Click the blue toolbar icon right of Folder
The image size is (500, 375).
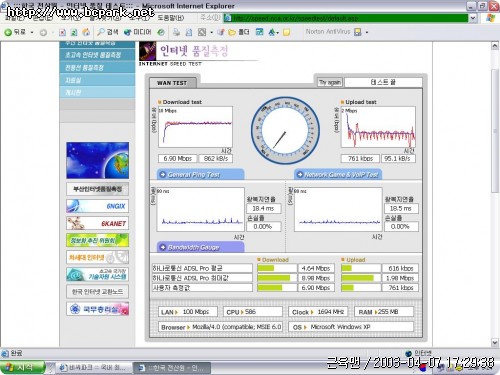259,32
